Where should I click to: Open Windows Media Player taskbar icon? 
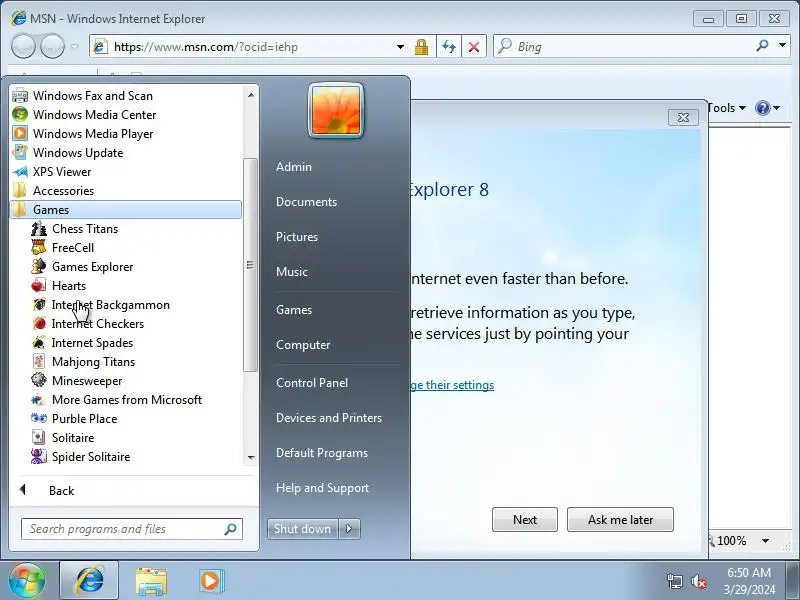tap(210, 581)
